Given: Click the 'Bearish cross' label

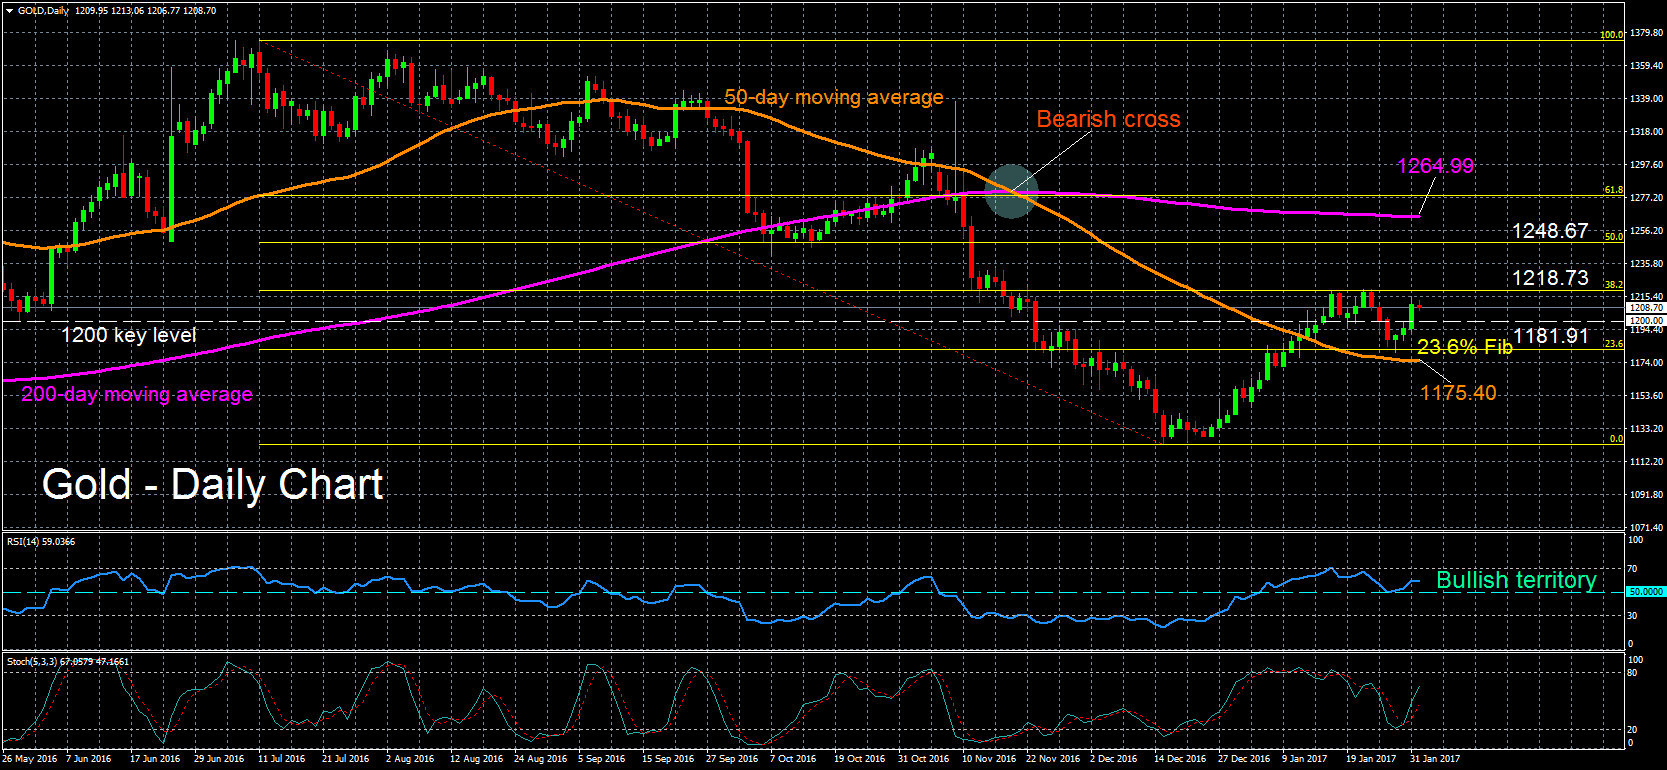Looking at the screenshot, I should click(x=1108, y=119).
